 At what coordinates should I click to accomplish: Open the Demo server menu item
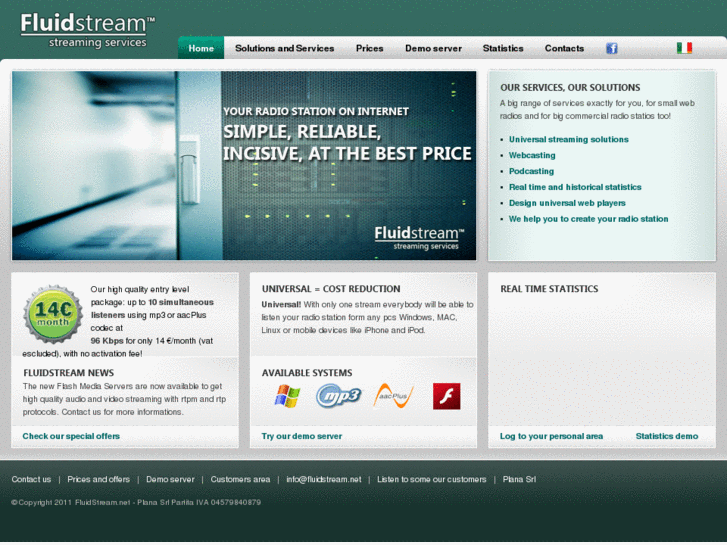point(434,48)
